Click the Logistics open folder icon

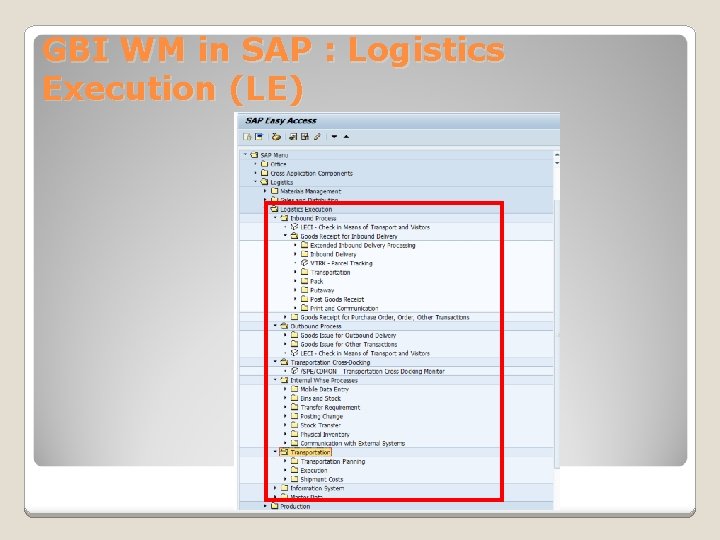pyautogui.click(x=264, y=182)
